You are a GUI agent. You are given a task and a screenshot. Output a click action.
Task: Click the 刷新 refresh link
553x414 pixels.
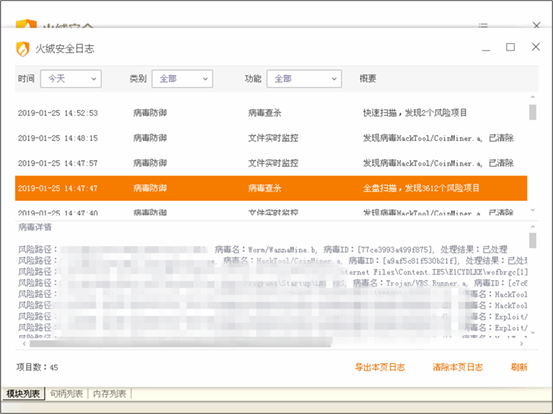[519, 367]
